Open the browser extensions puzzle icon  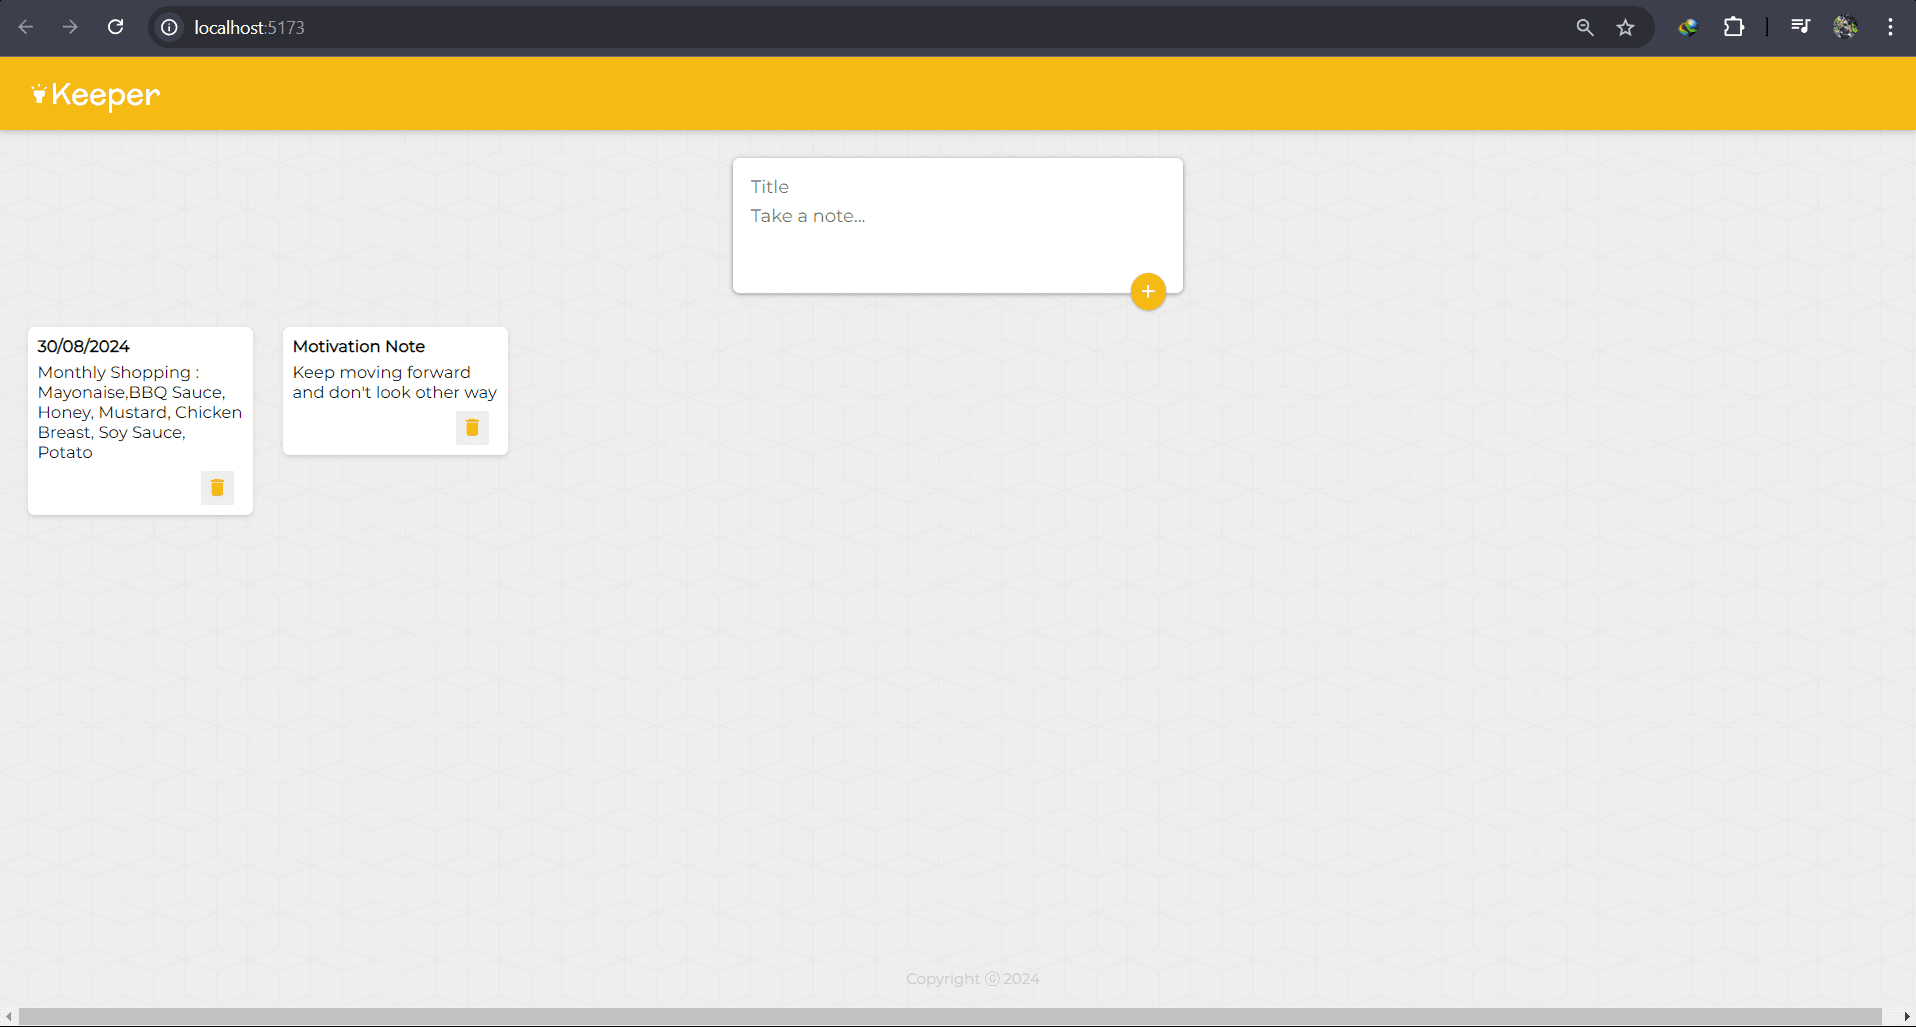tap(1733, 27)
